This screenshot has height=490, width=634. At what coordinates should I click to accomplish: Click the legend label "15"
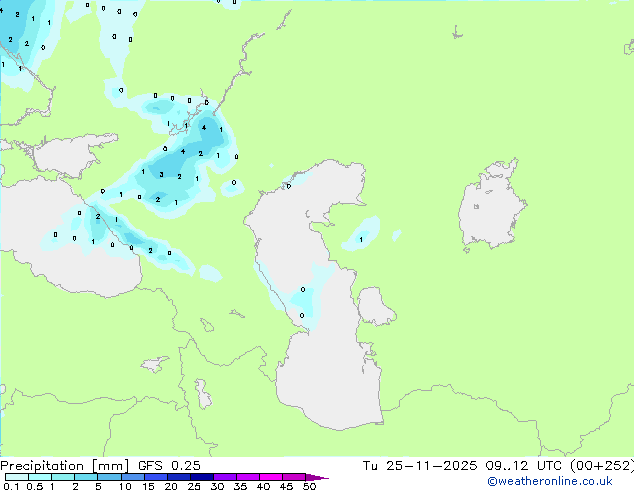[x=148, y=486]
